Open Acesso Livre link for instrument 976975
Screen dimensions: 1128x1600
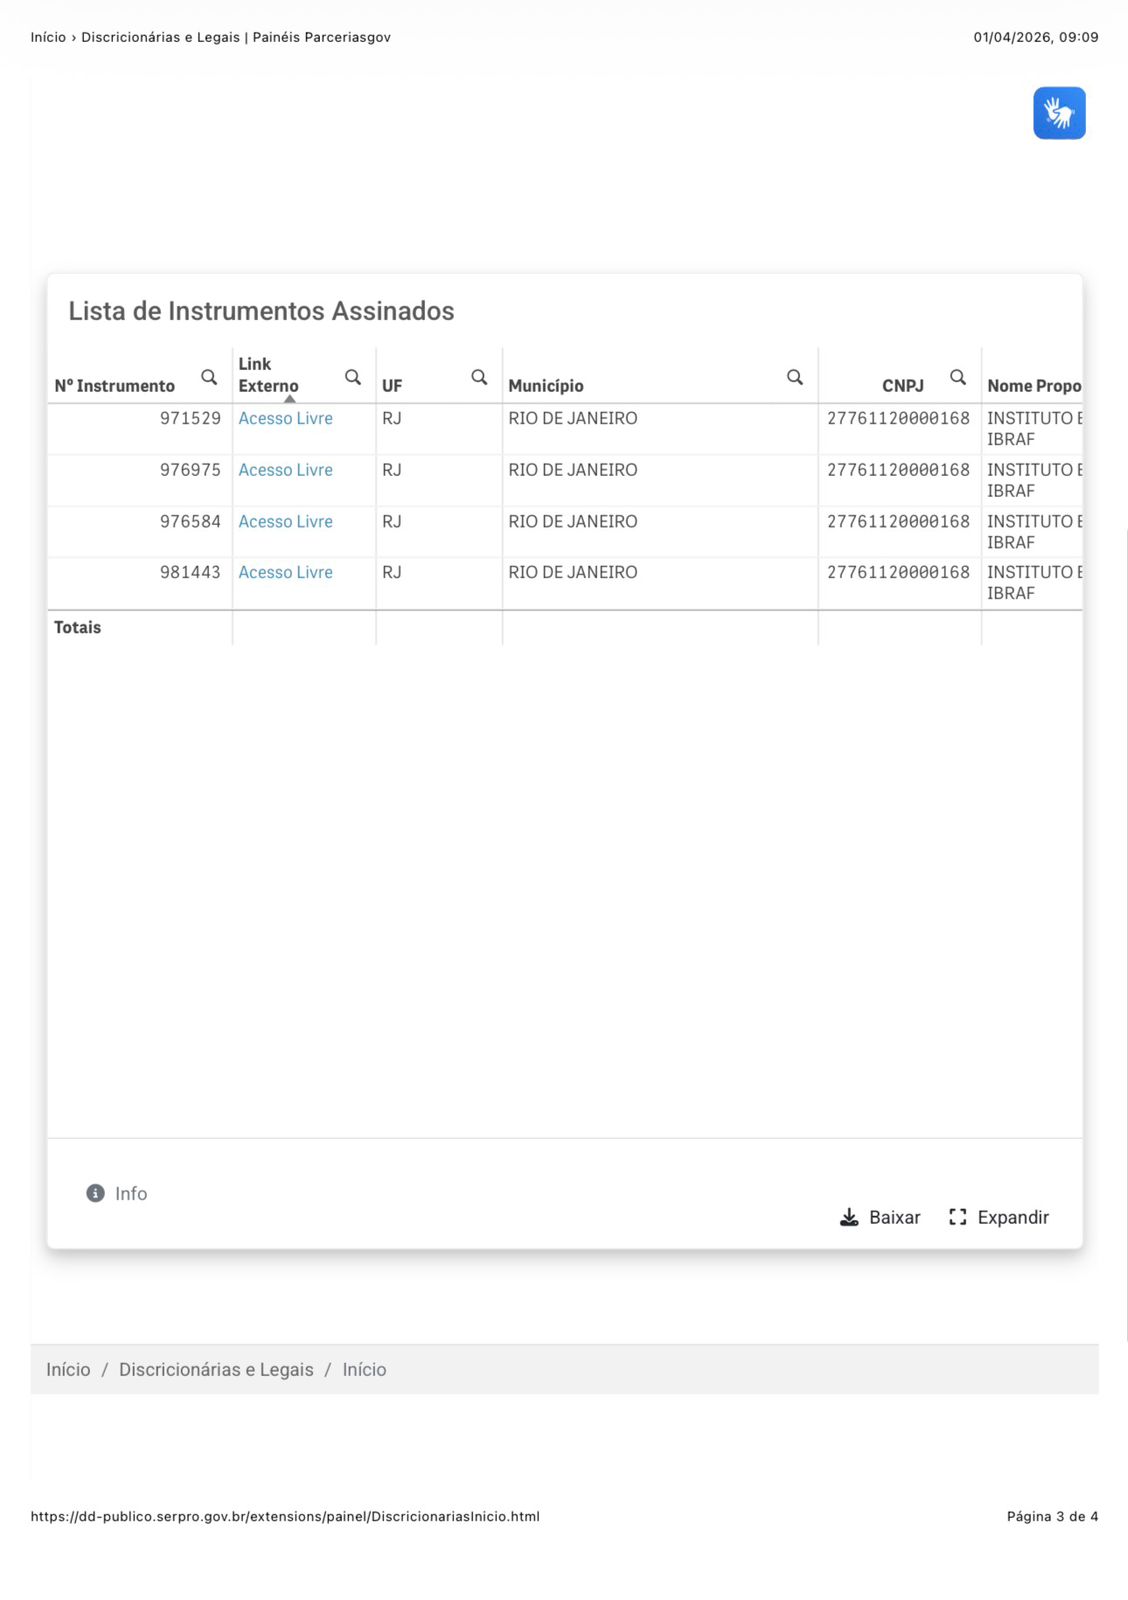tap(285, 470)
